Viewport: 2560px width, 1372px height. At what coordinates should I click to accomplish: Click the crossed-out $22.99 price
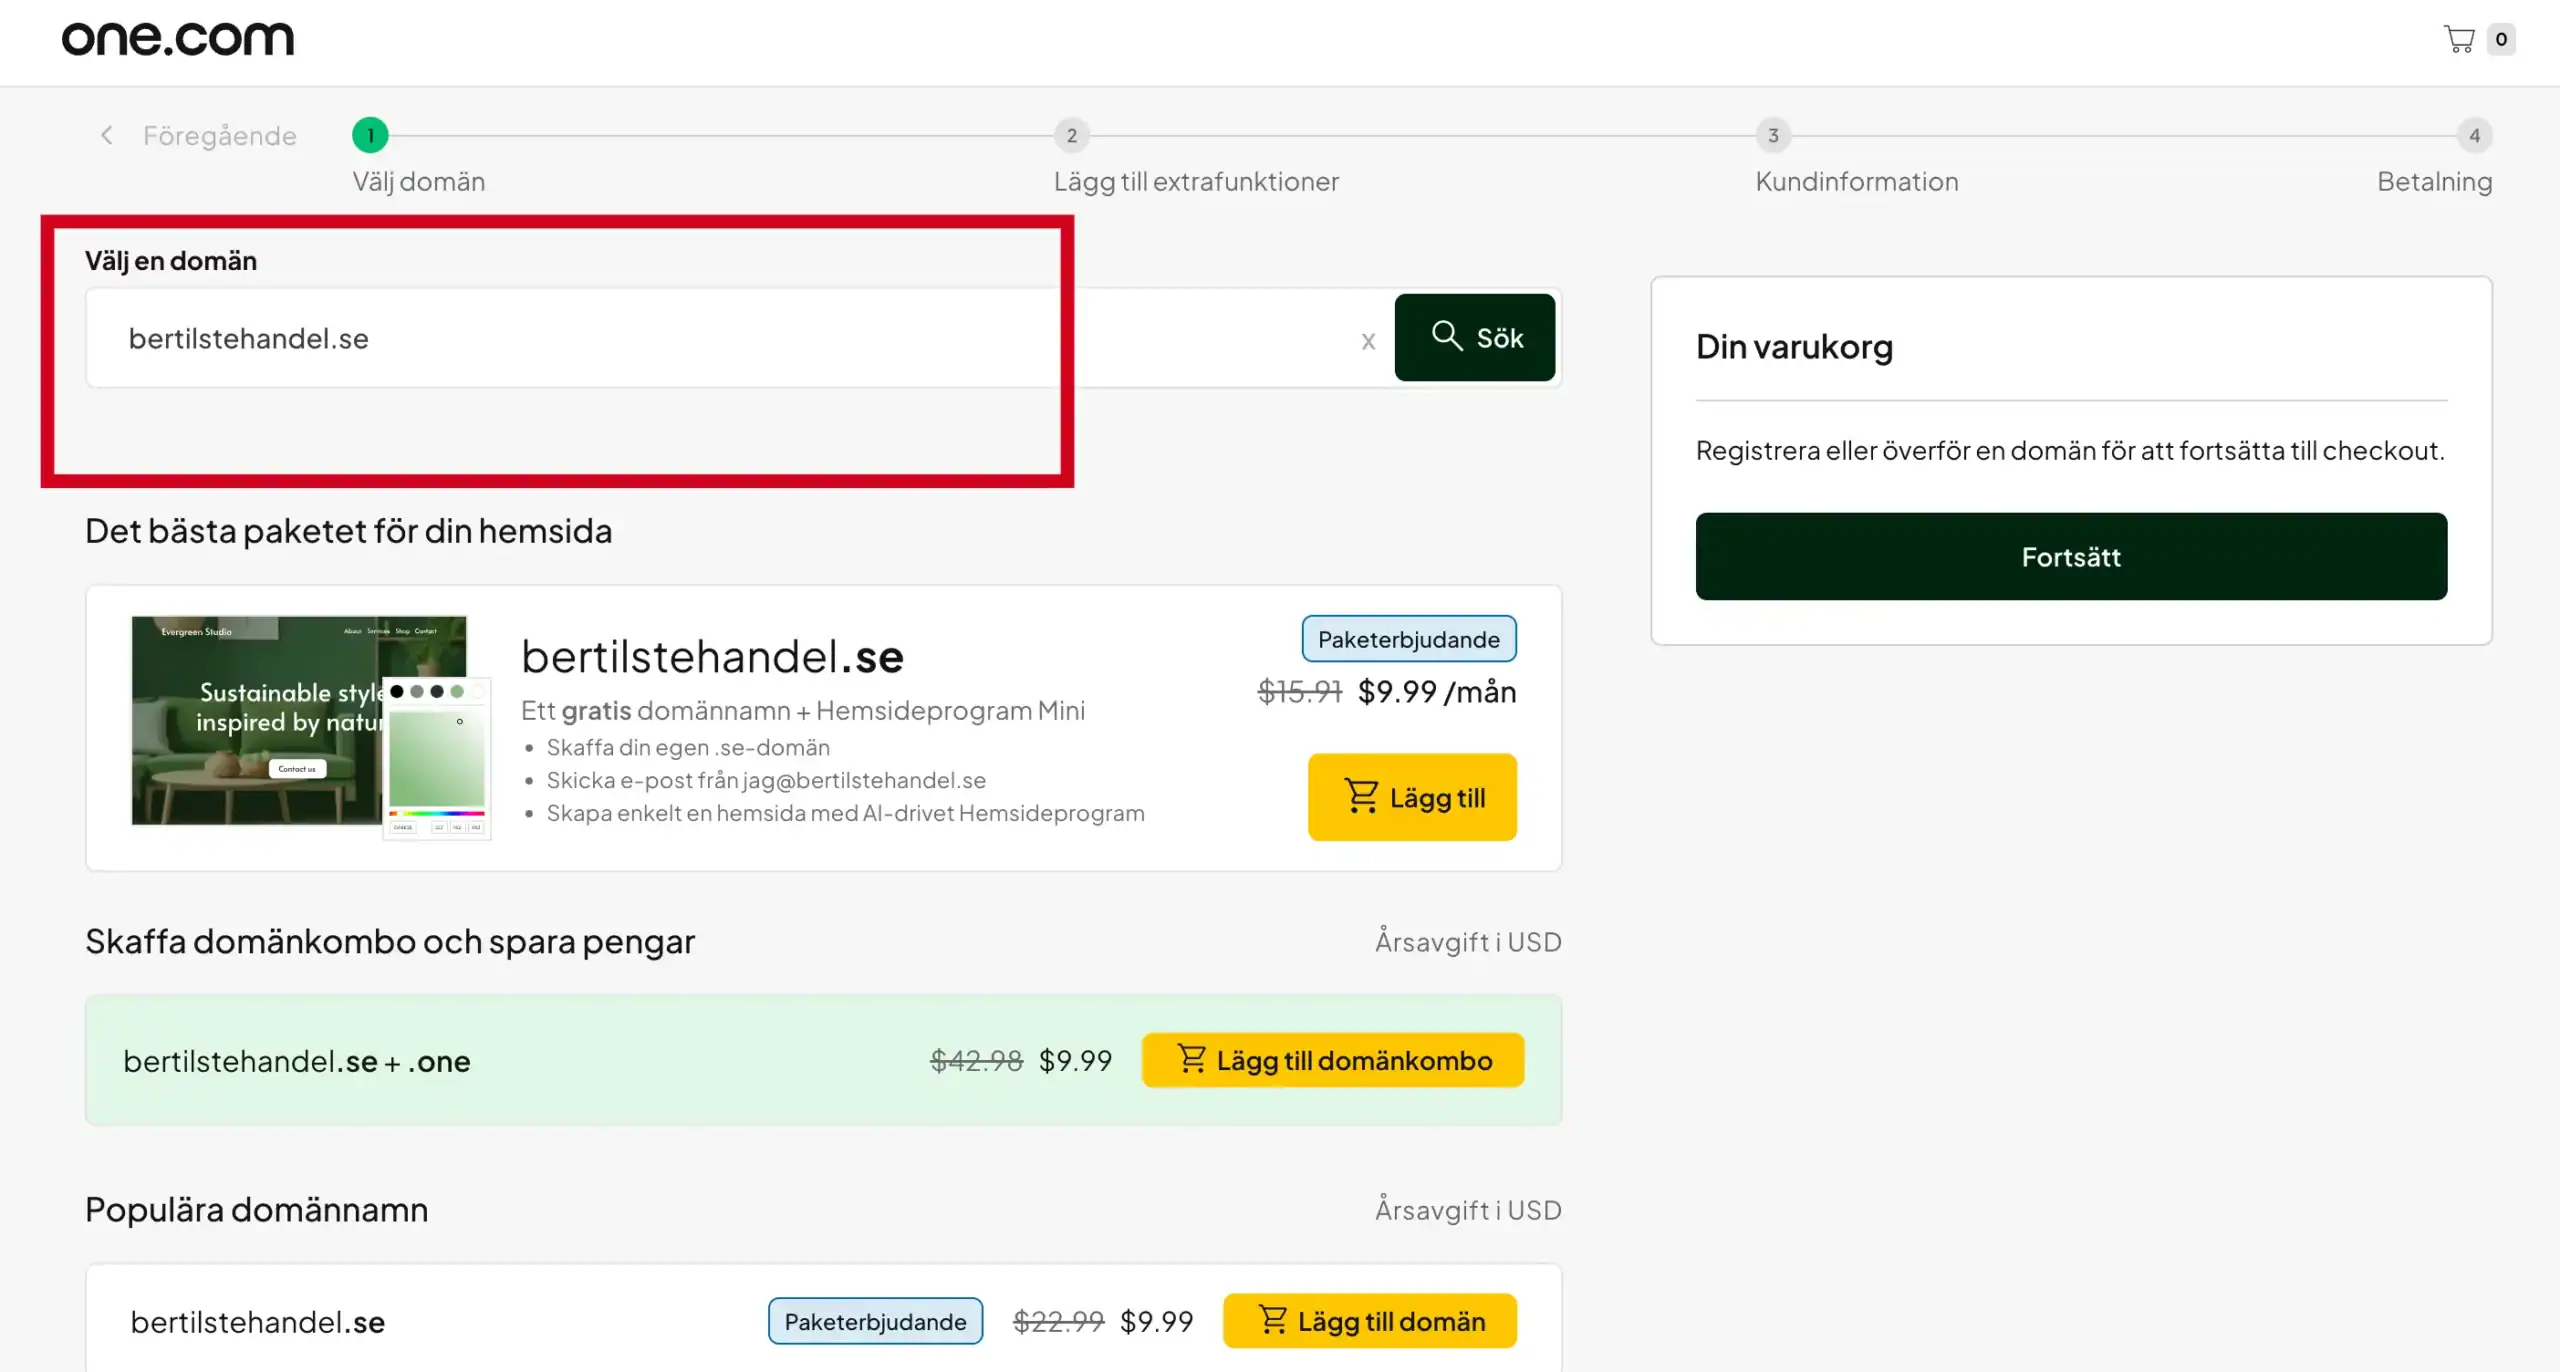(x=1058, y=1321)
